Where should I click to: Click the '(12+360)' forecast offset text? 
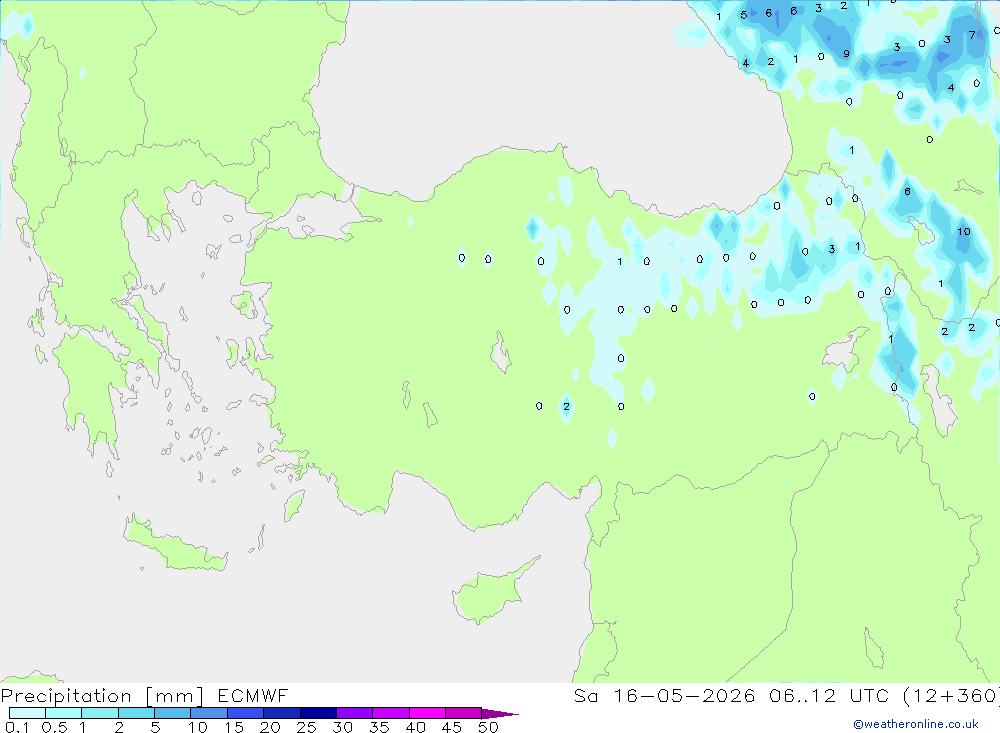tap(951, 695)
